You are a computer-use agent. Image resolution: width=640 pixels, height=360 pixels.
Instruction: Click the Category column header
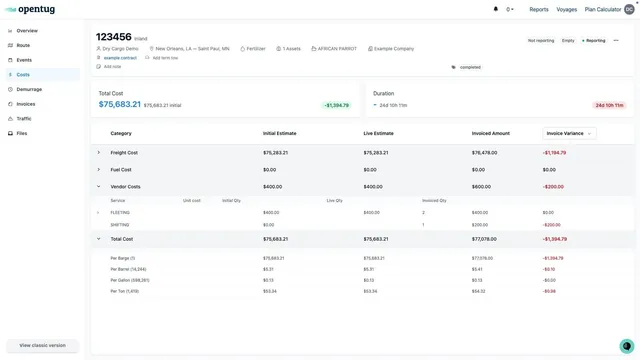click(121, 133)
